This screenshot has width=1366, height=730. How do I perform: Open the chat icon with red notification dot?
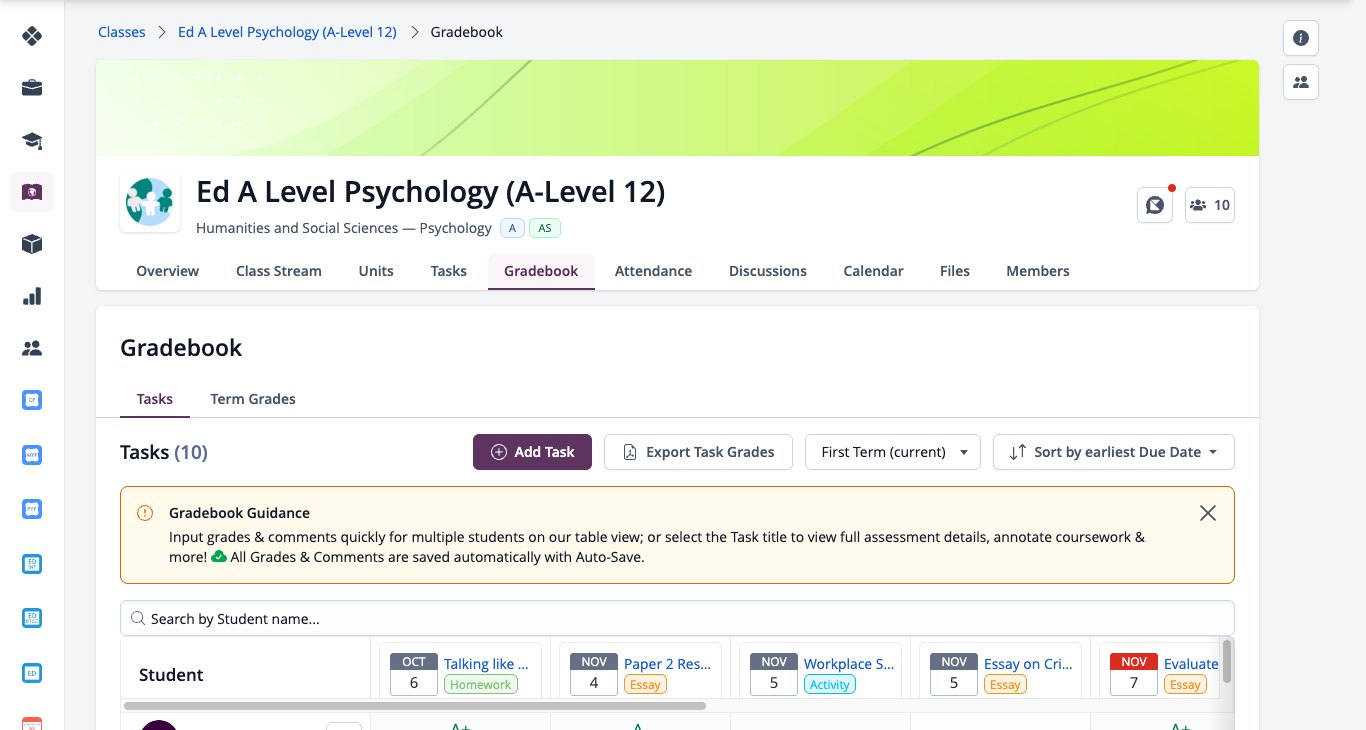[x=1155, y=205]
